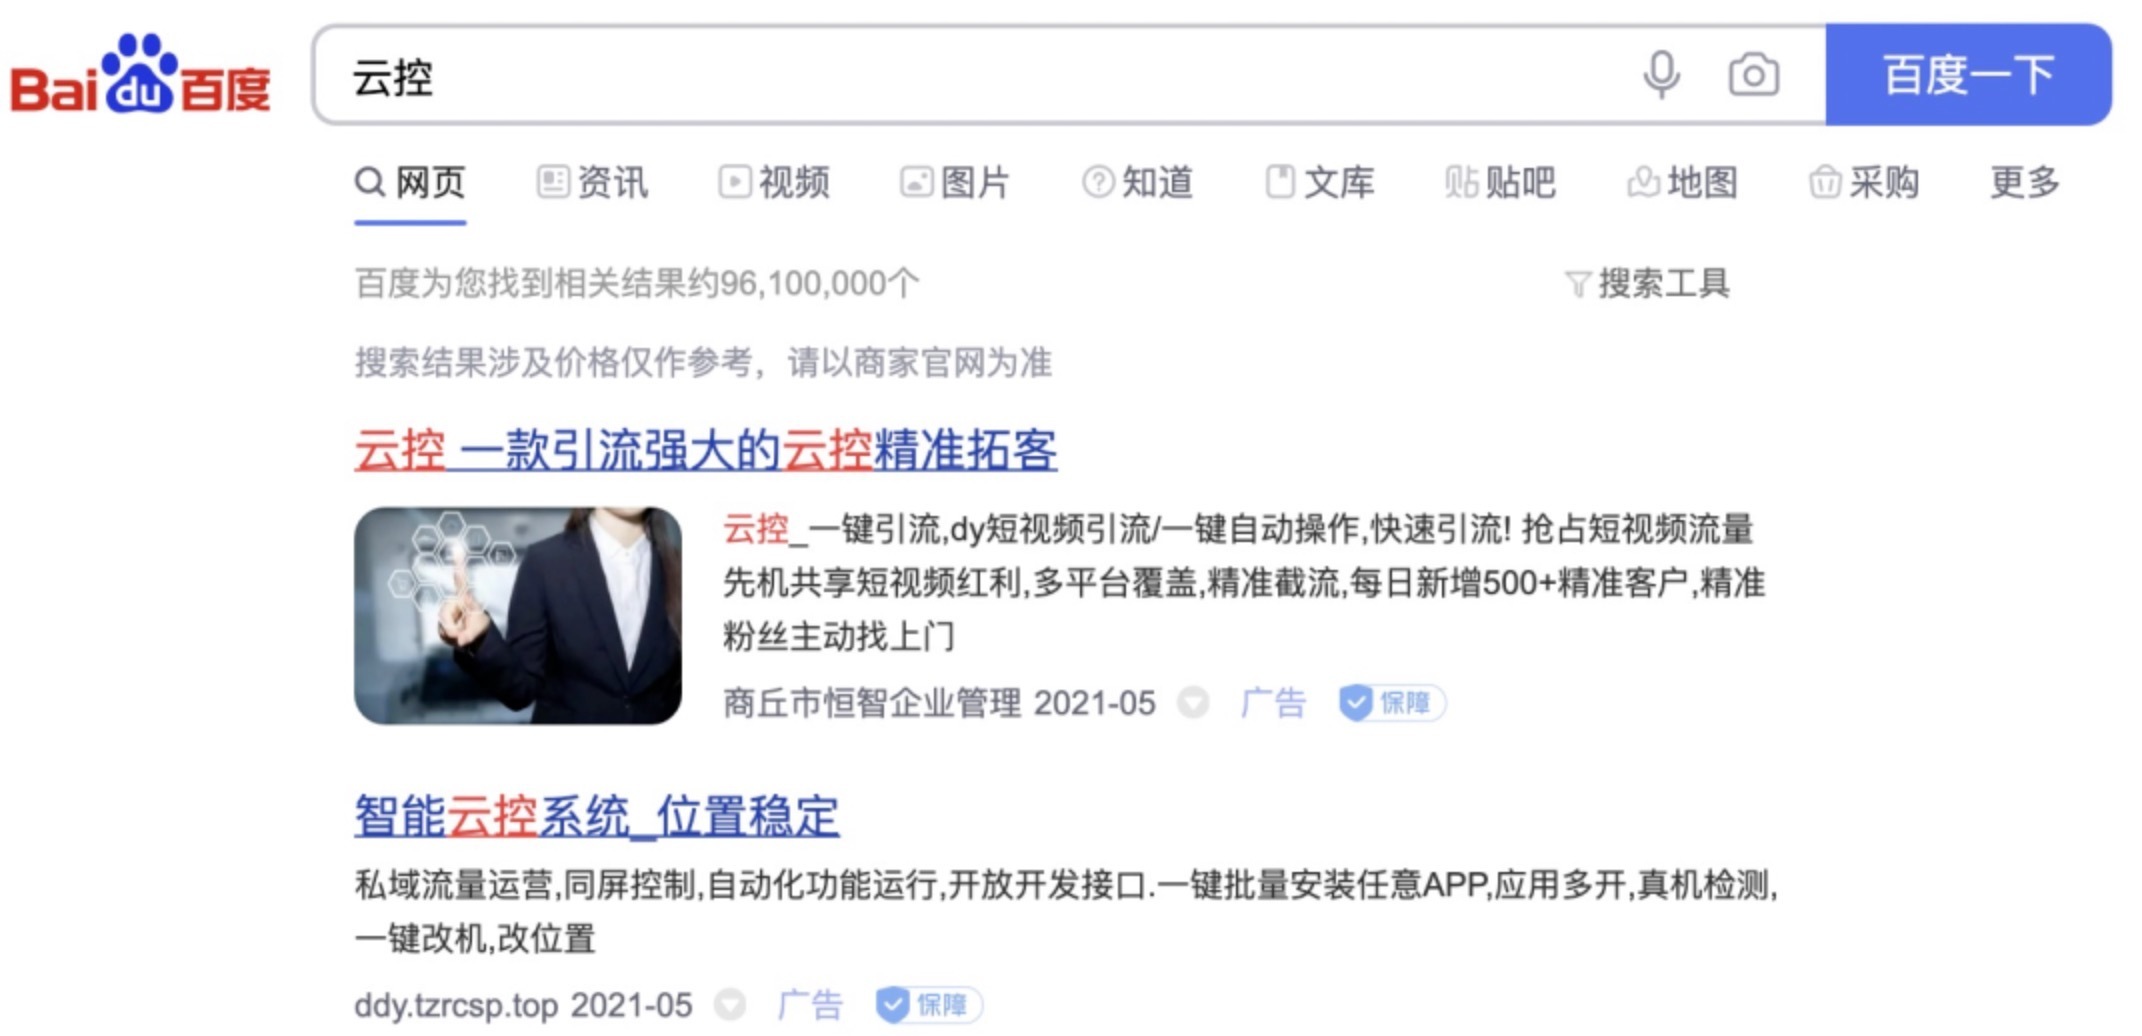
Task: Switch to the 资讯 tab
Action: 593,182
